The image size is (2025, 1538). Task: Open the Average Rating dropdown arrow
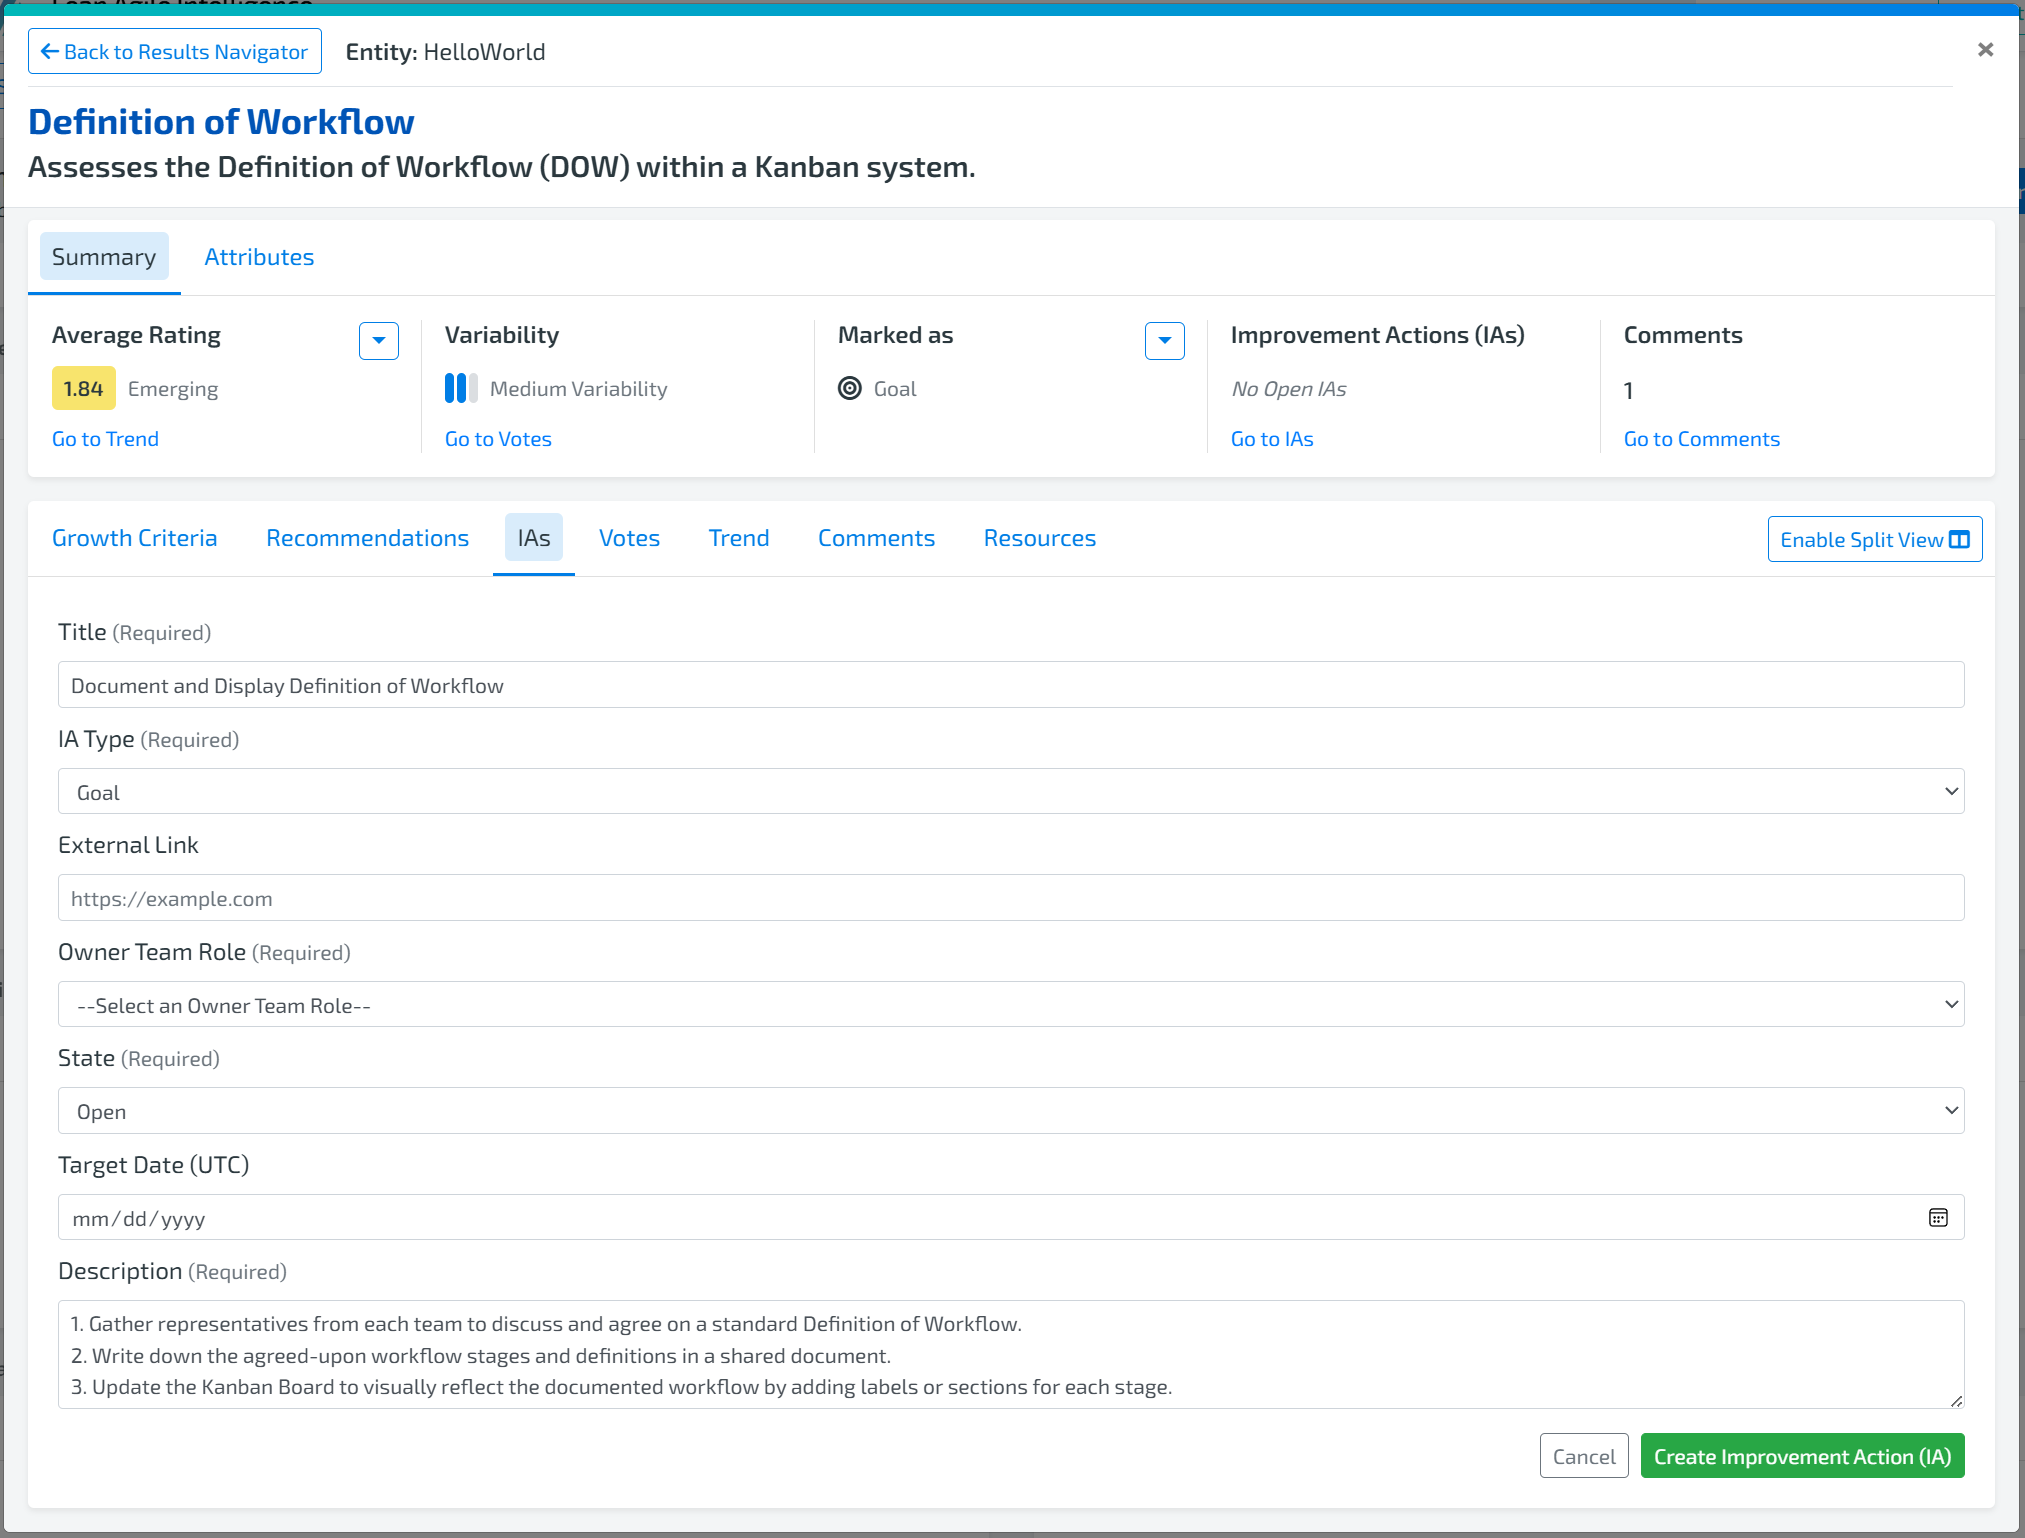pos(378,340)
